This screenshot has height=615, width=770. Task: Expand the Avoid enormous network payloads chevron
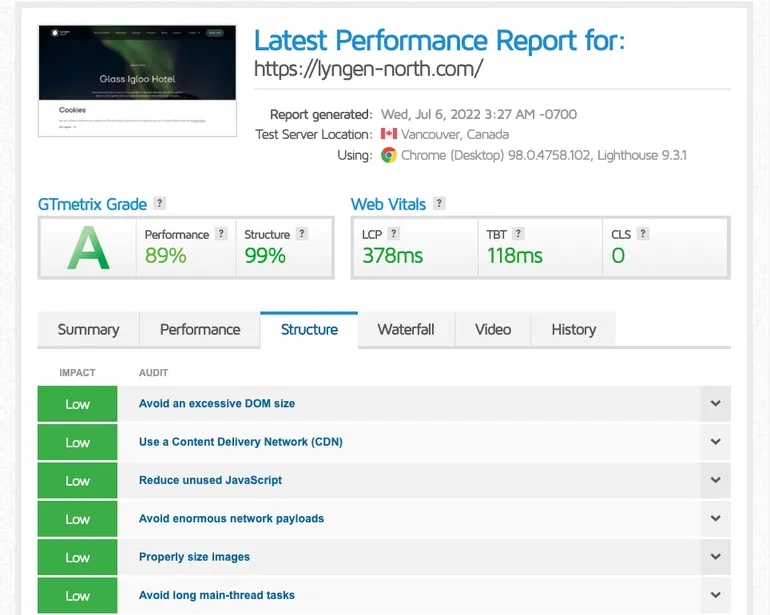click(x=715, y=519)
